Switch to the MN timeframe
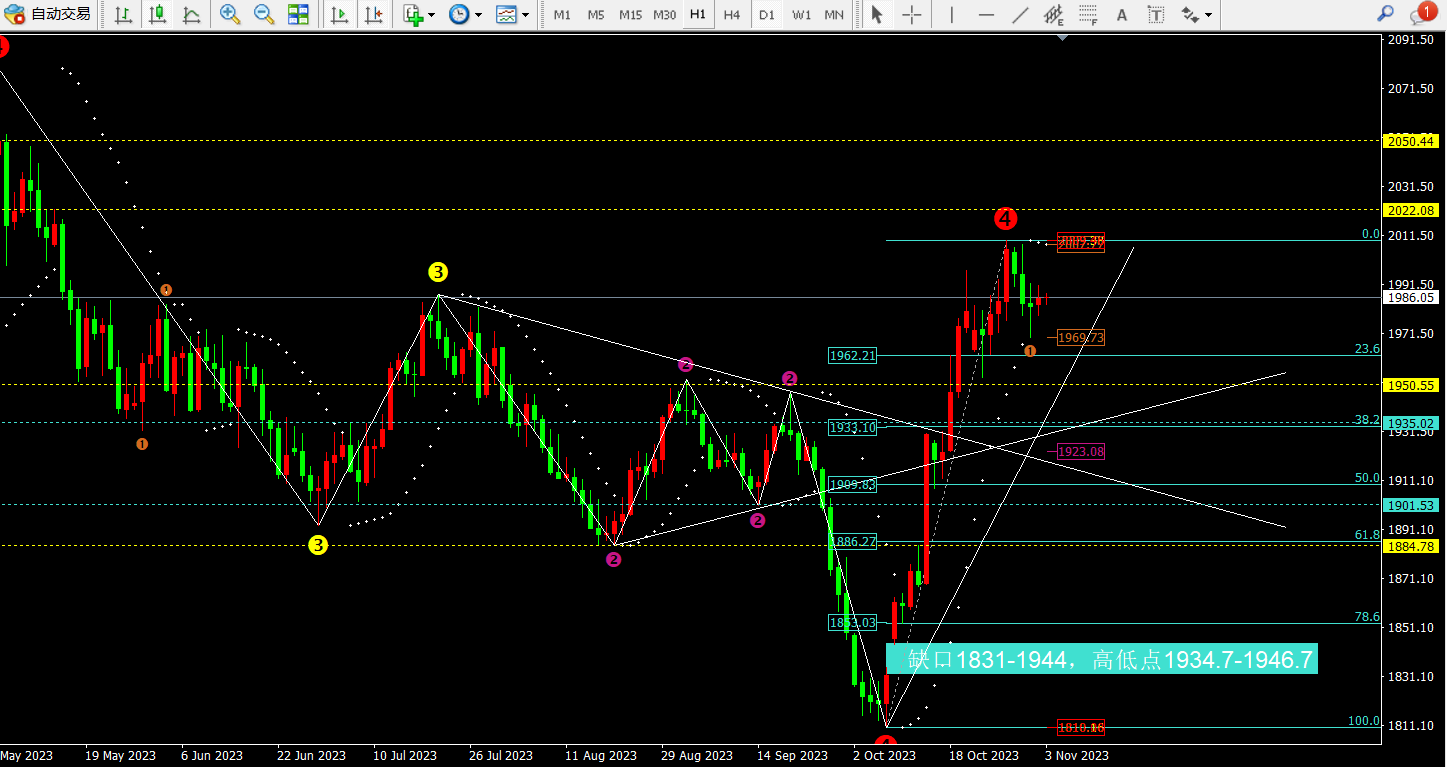 click(834, 14)
